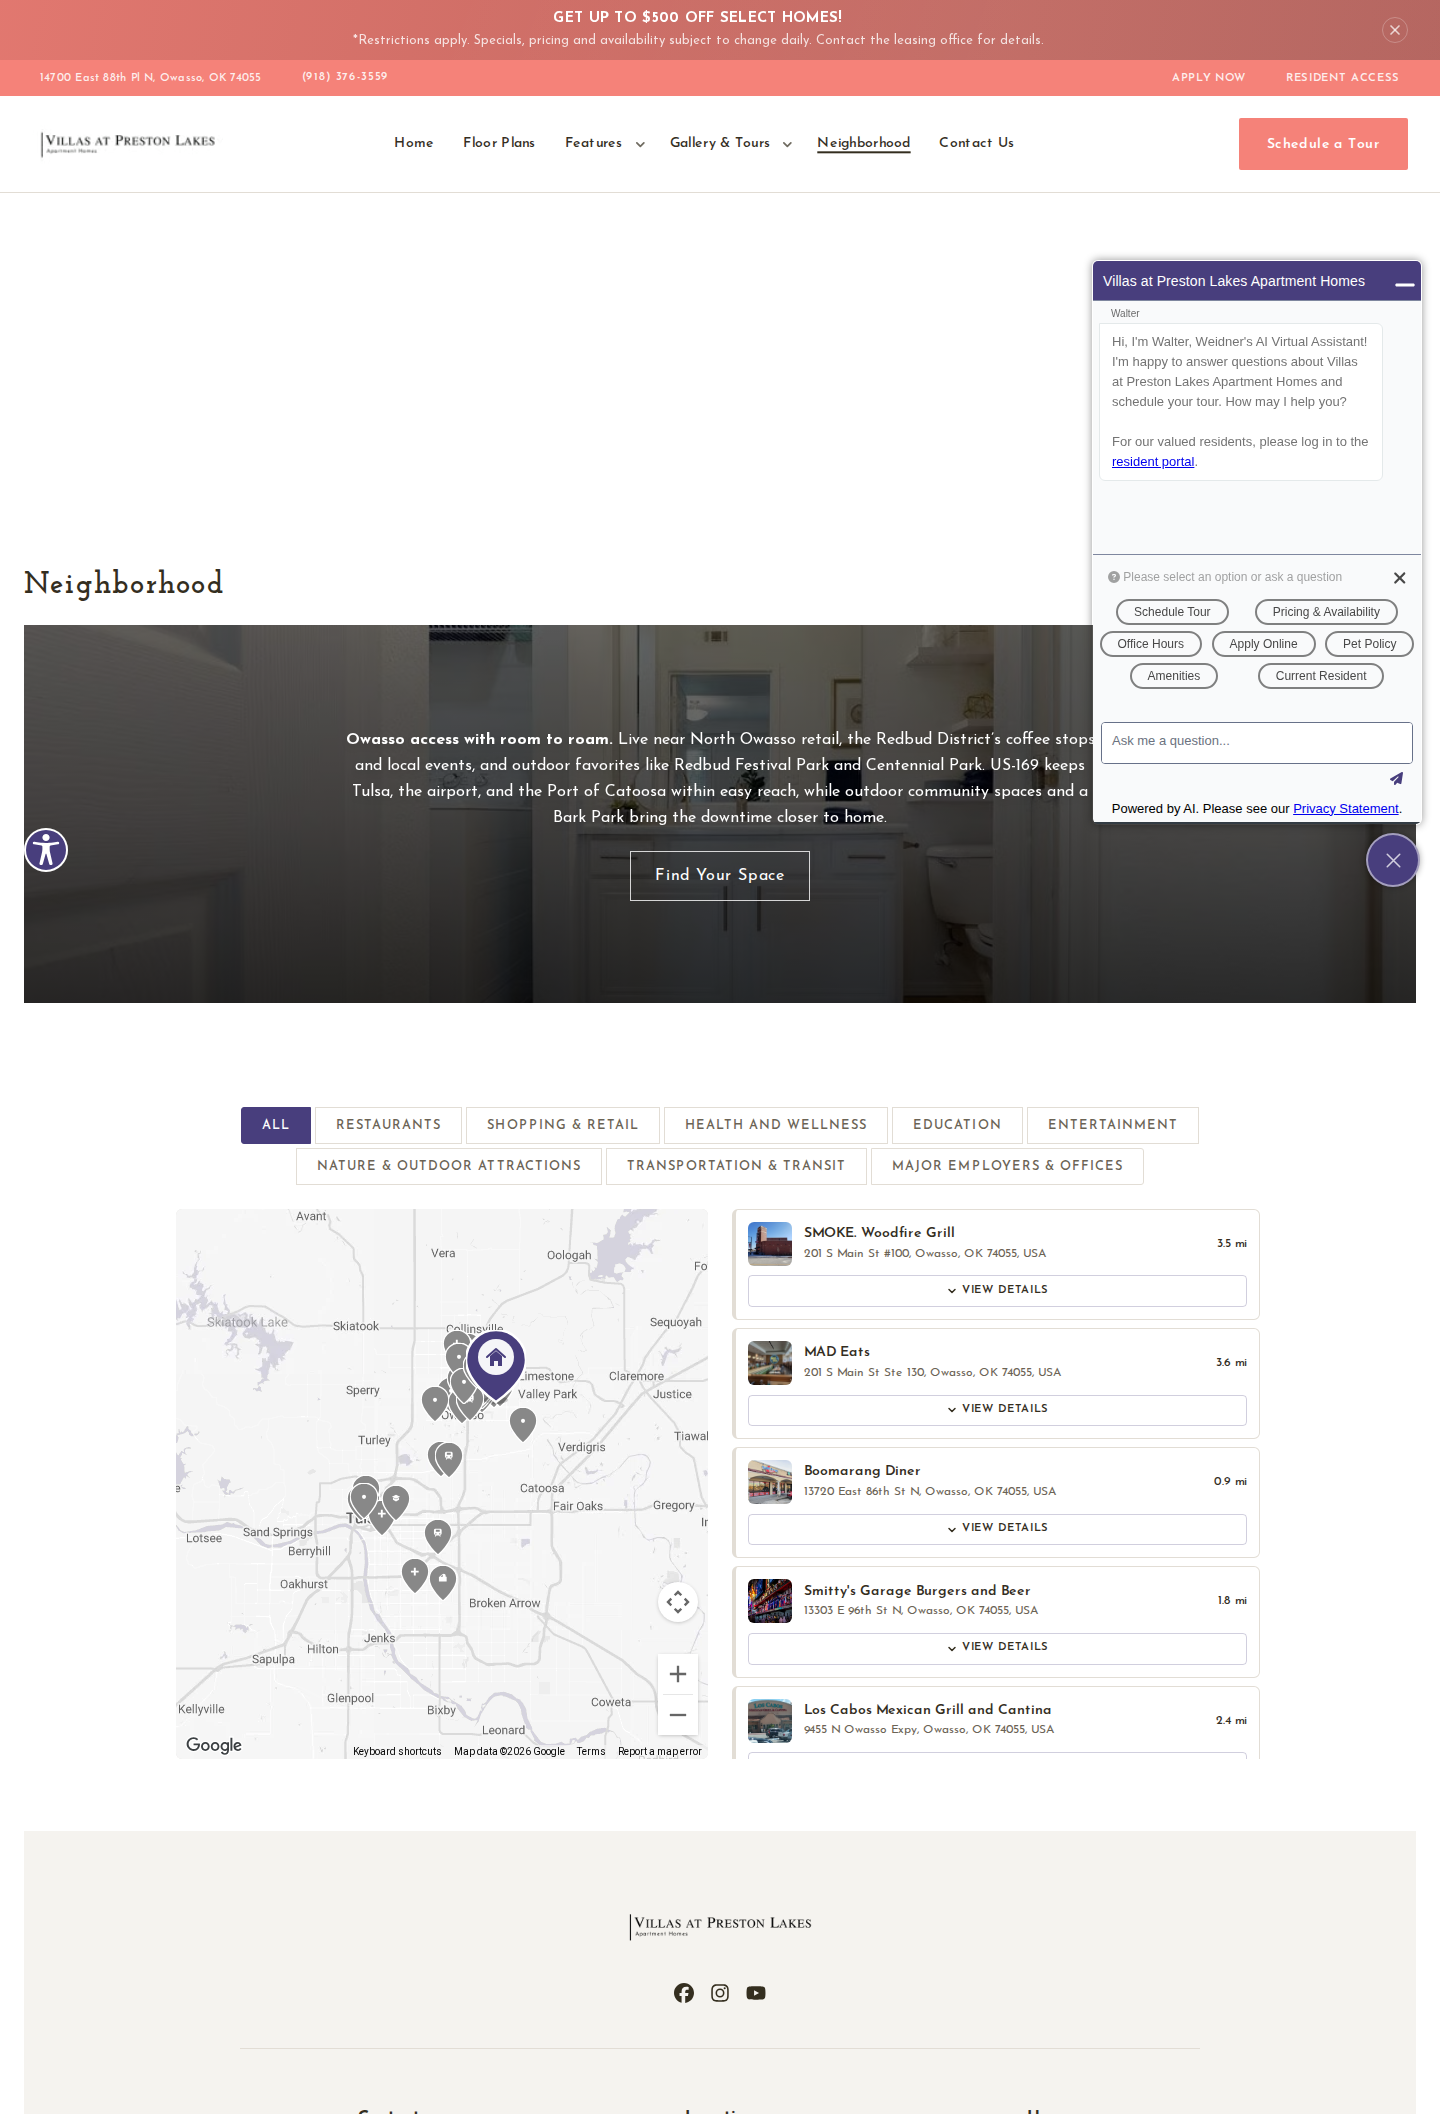Screen dimensions: 1440x2114
Task: Click the map camera controls icon
Action: [678, 1602]
